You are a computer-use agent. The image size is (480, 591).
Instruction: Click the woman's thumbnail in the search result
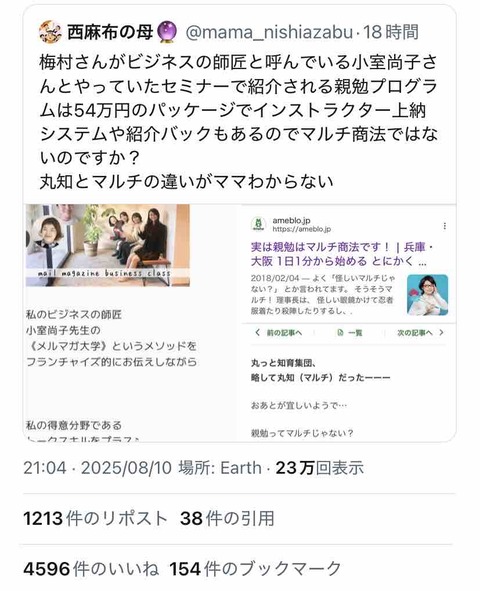pos(428,295)
